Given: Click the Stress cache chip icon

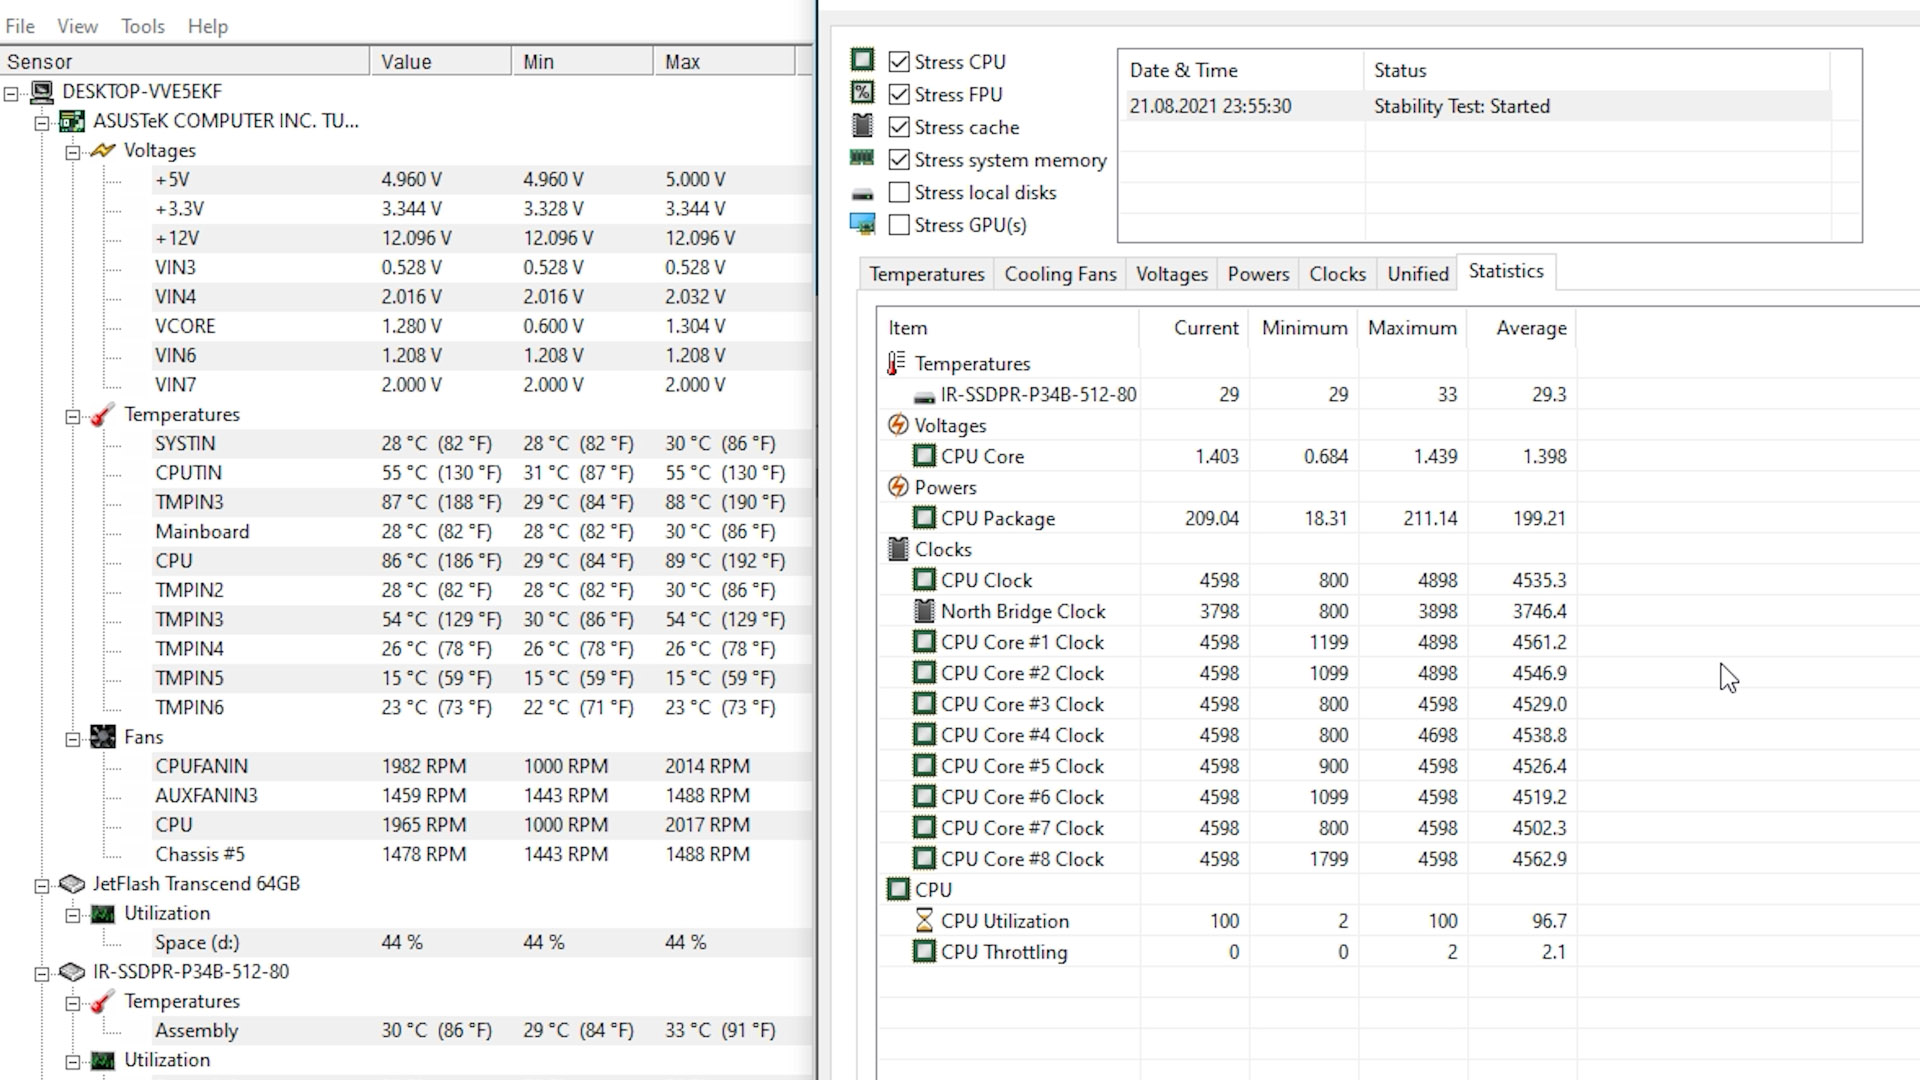Looking at the screenshot, I should [x=862, y=126].
